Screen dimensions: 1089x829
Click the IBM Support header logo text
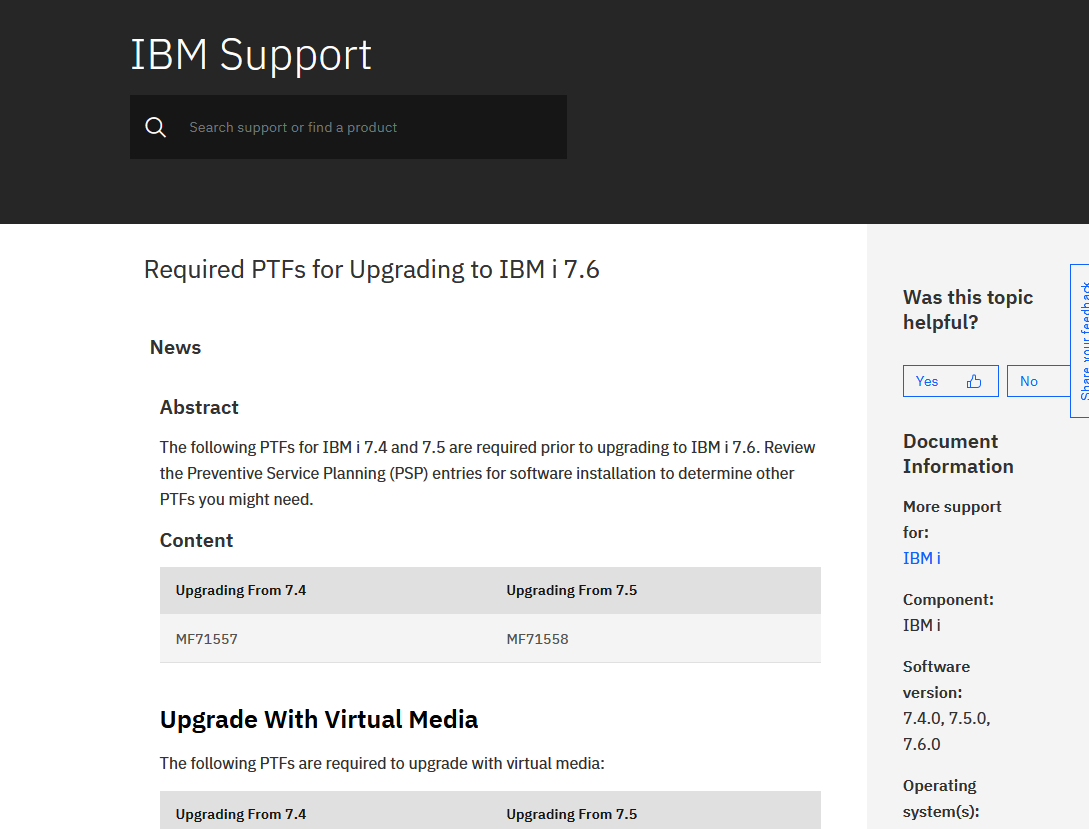click(x=250, y=55)
